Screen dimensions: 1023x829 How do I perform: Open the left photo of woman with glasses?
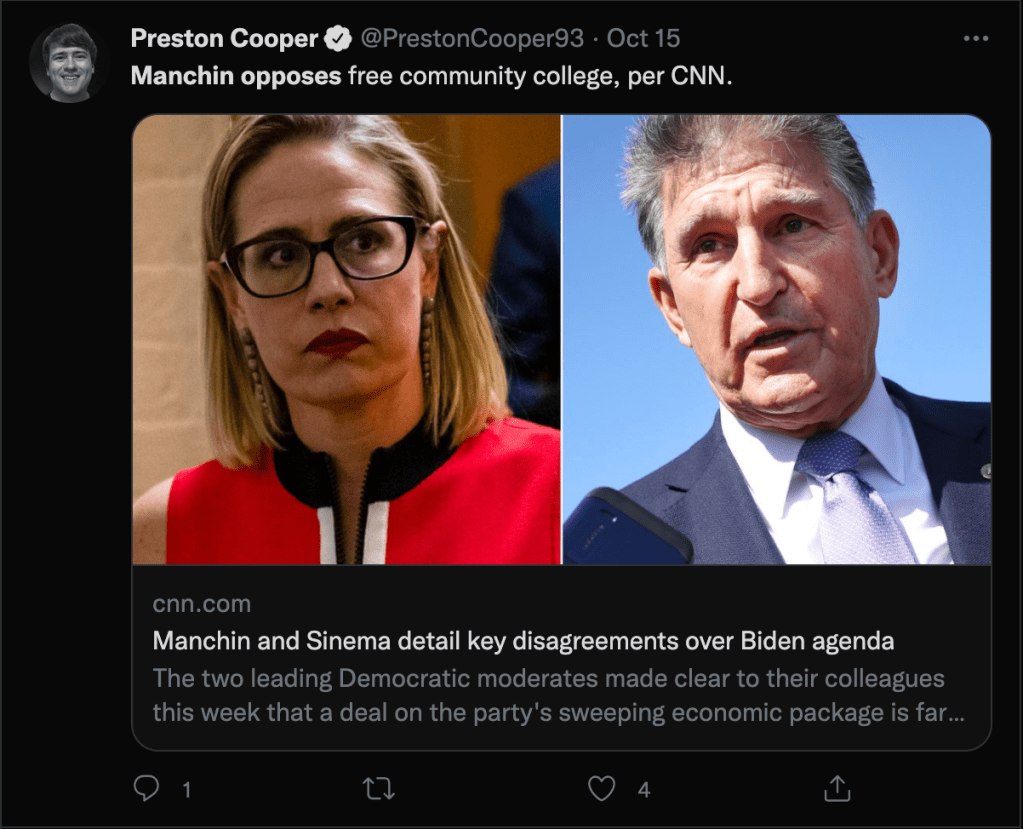coord(346,339)
